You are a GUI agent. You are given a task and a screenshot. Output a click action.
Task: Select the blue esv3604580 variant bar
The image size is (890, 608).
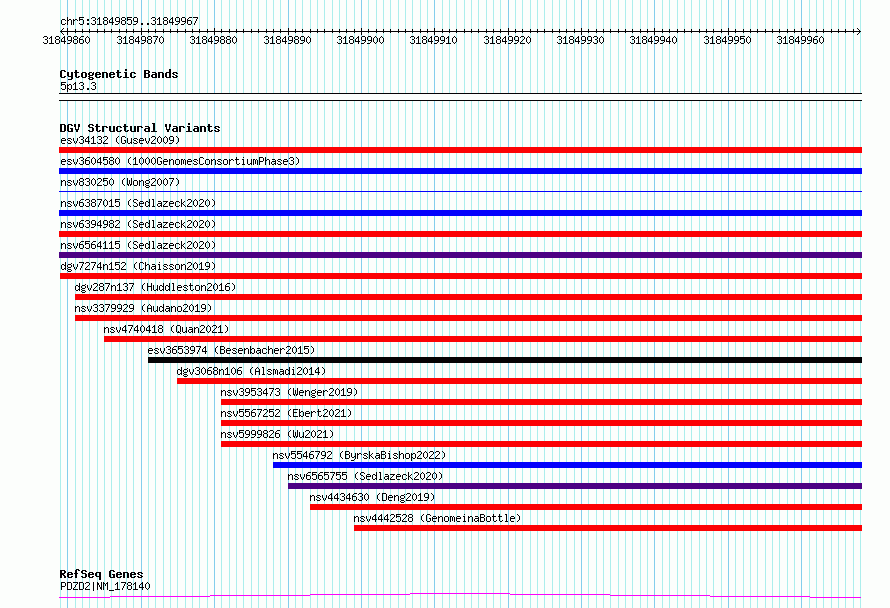pyautogui.click(x=460, y=171)
